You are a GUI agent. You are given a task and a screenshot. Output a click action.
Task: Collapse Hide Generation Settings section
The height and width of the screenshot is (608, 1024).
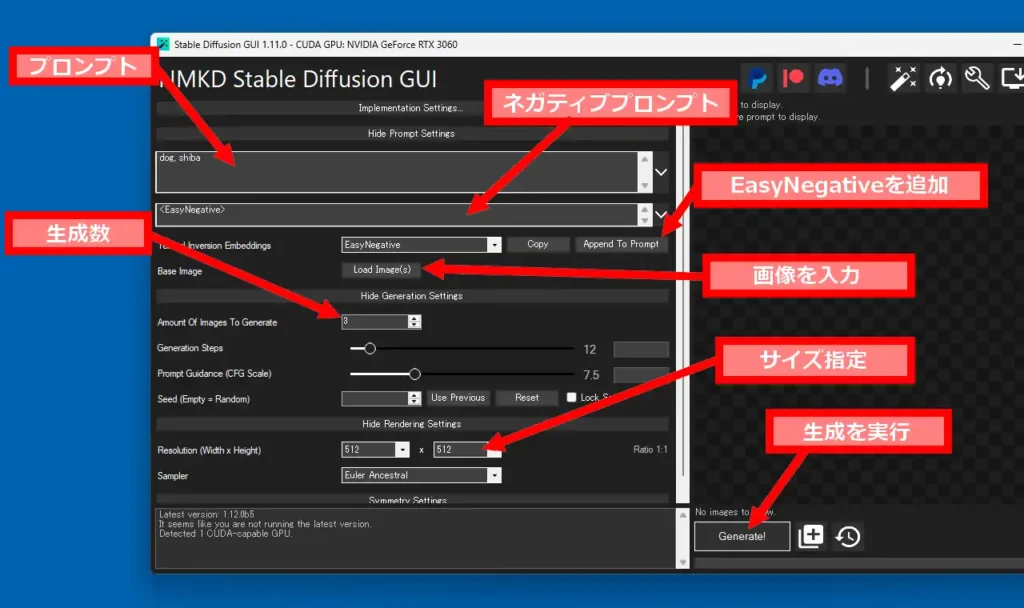click(x=411, y=296)
